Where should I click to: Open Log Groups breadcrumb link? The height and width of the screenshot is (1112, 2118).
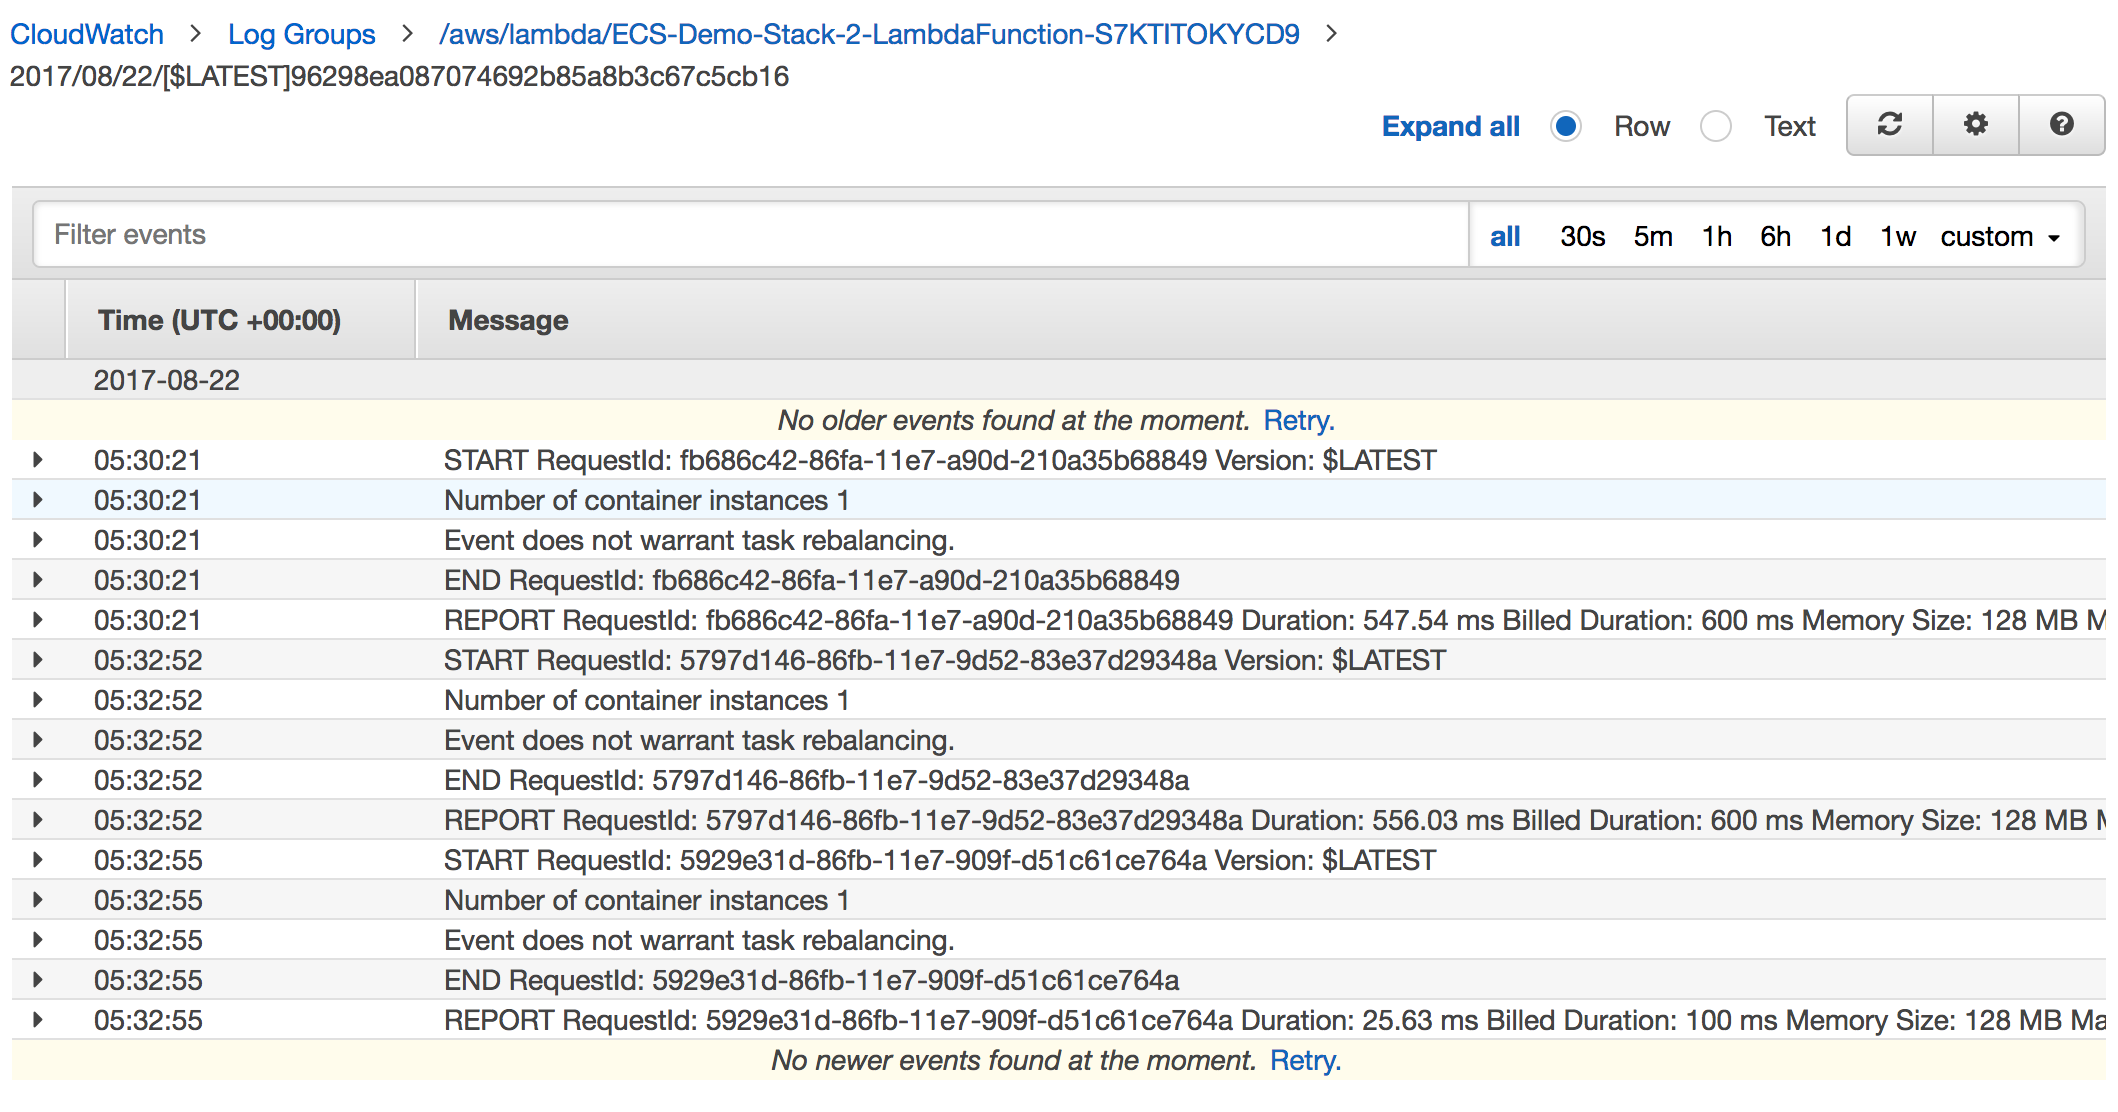coord(301,34)
